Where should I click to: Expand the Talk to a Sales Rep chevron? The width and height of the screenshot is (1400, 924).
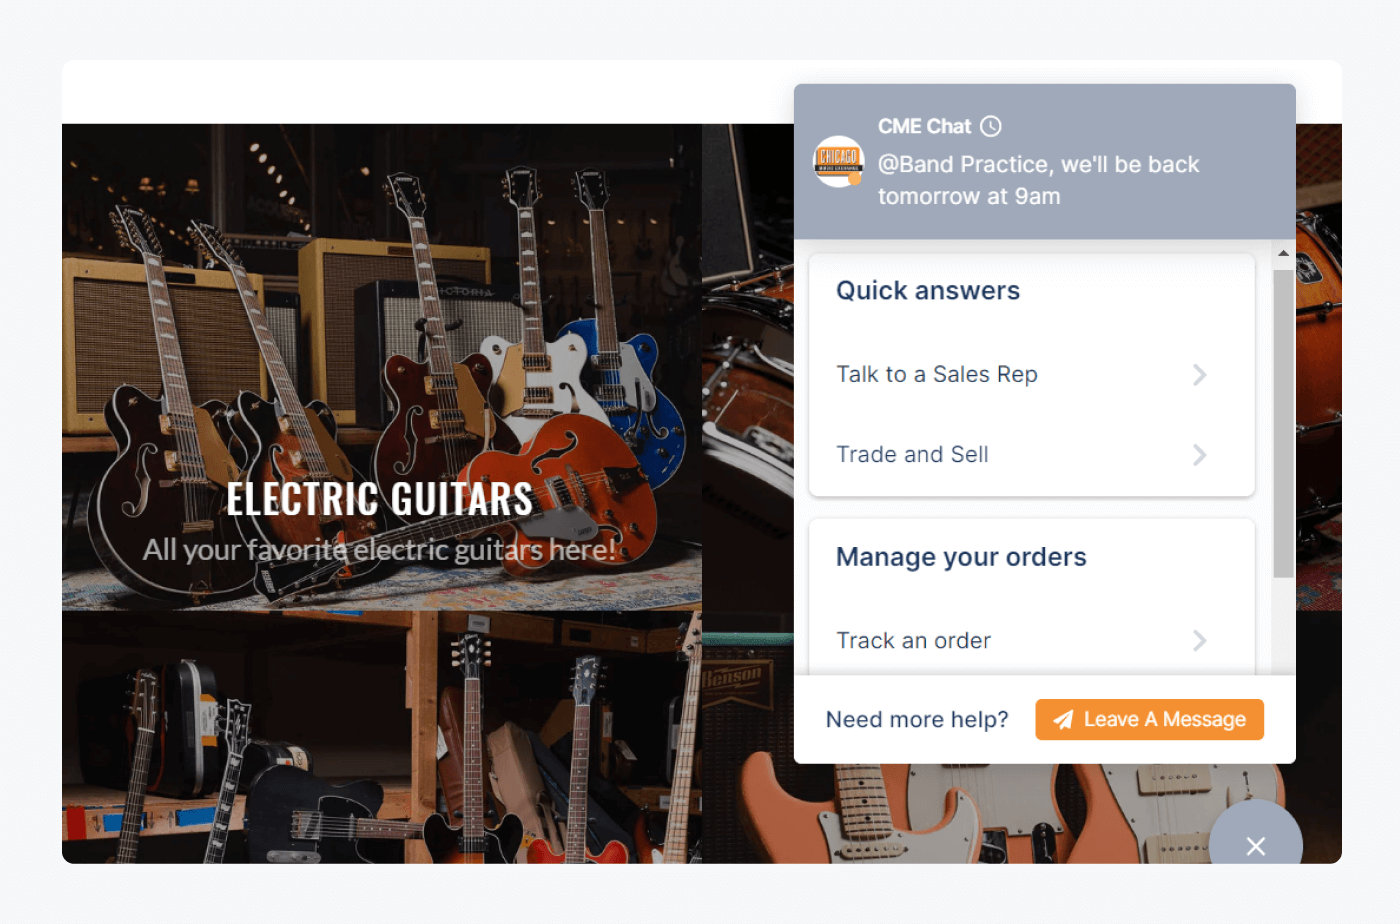(1199, 375)
